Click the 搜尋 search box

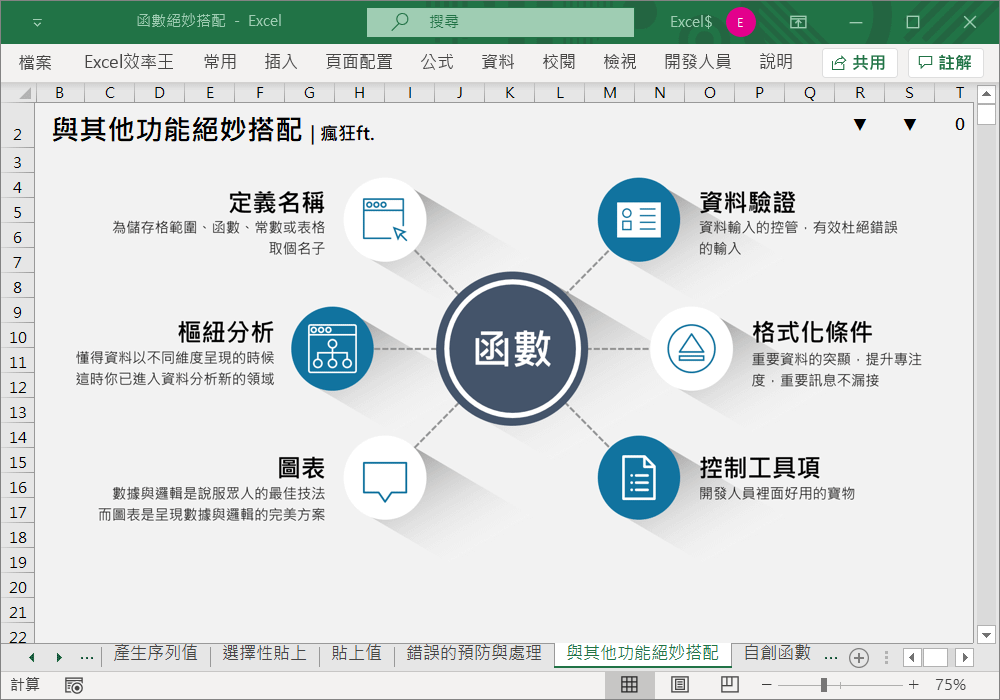500,21
